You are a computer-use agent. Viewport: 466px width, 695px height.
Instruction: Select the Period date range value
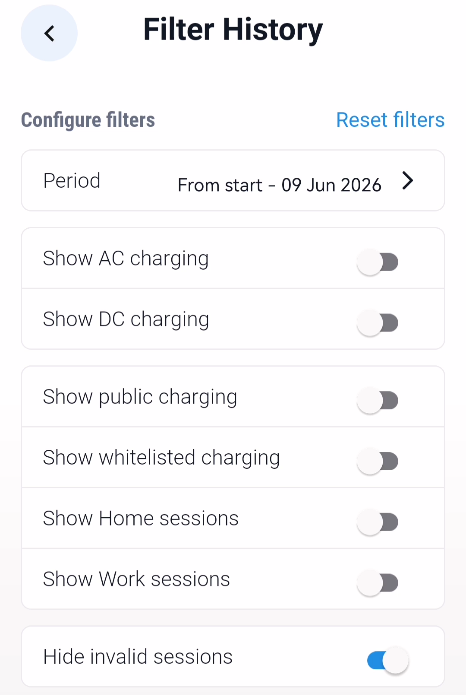pyautogui.click(x=279, y=185)
